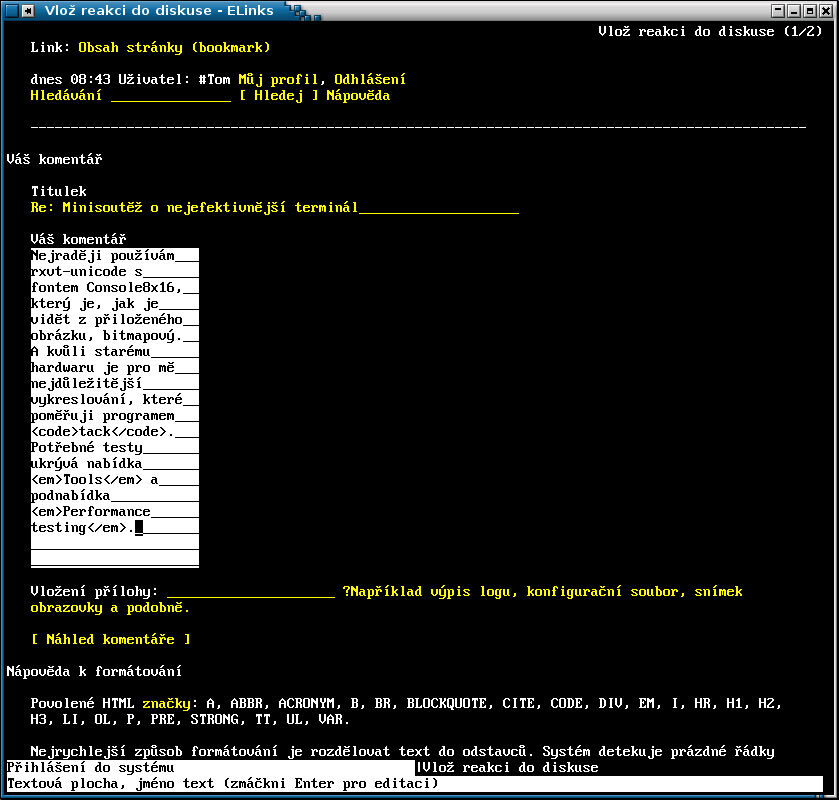Open the 'značky' link in formatting help

(166, 704)
